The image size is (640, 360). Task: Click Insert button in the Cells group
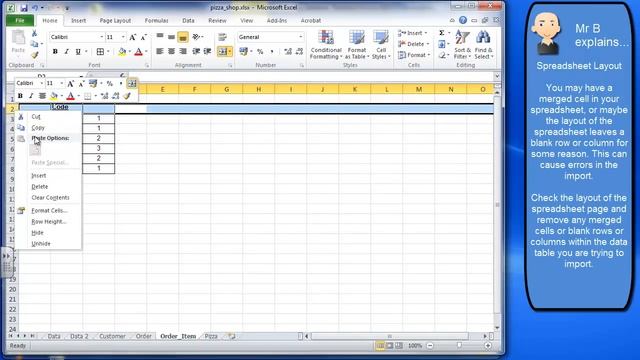click(x=412, y=33)
